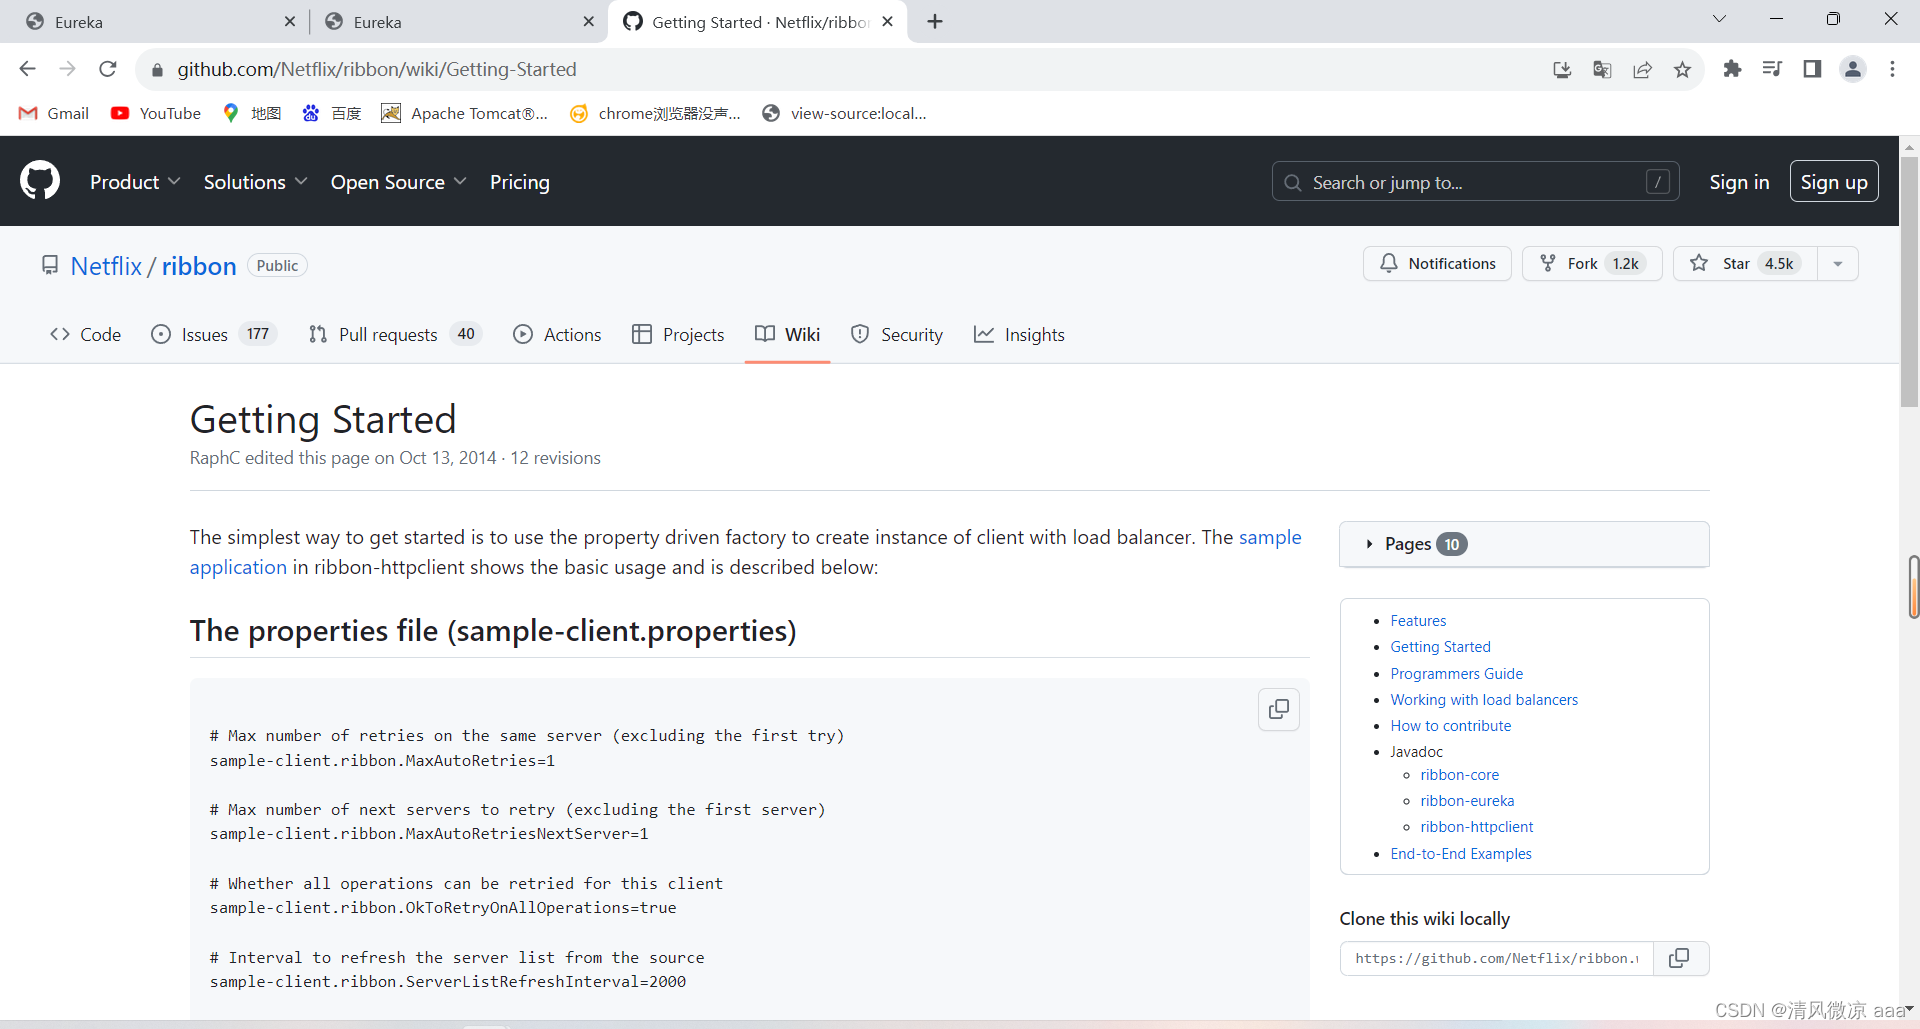
Task: Open the Chrome profile avatar
Action: coord(1853,69)
